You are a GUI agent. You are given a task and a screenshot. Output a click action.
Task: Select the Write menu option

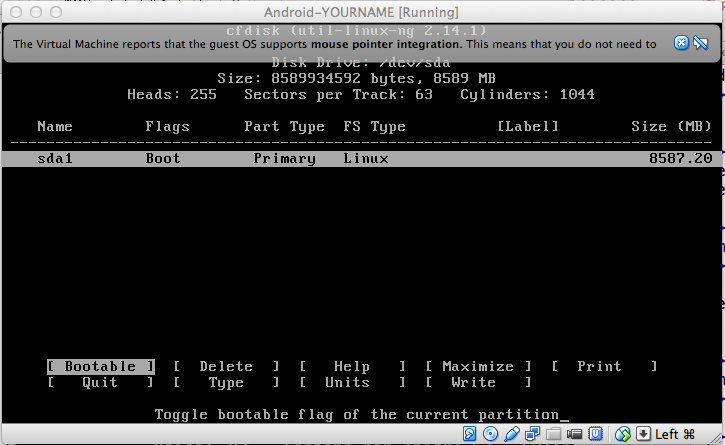coord(478,383)
